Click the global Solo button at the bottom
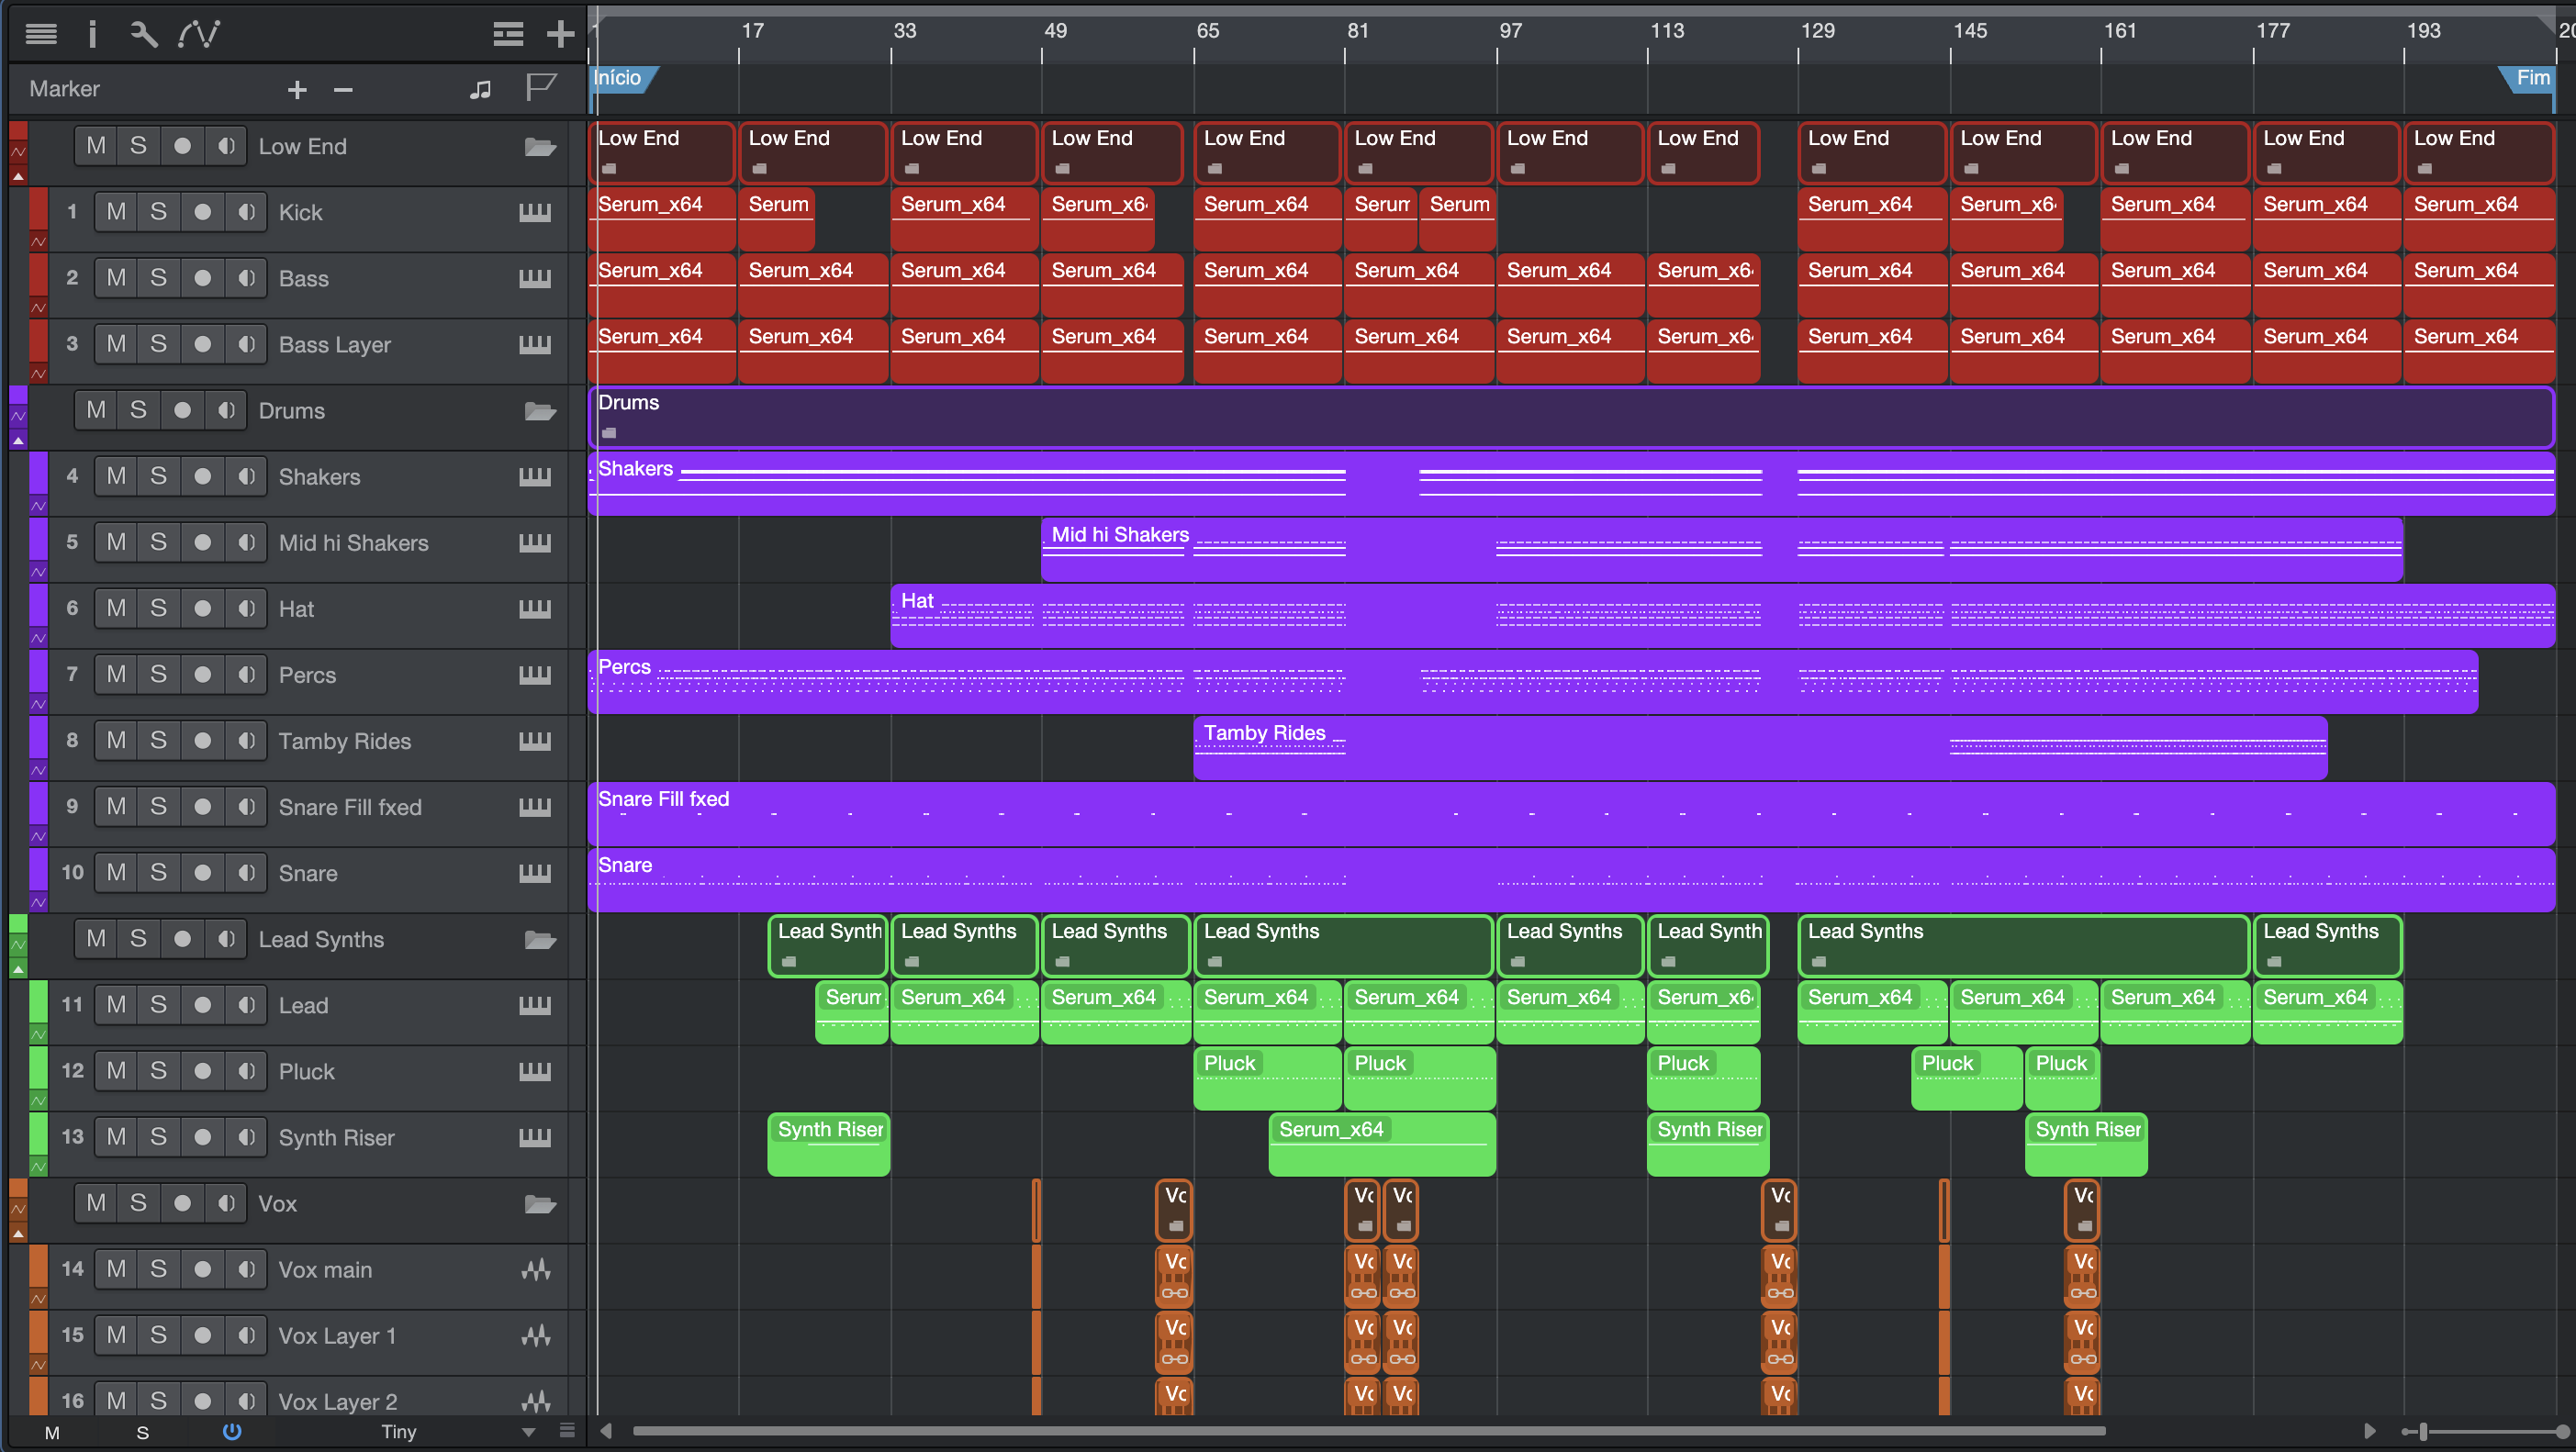 click(x=143, y=1432)
